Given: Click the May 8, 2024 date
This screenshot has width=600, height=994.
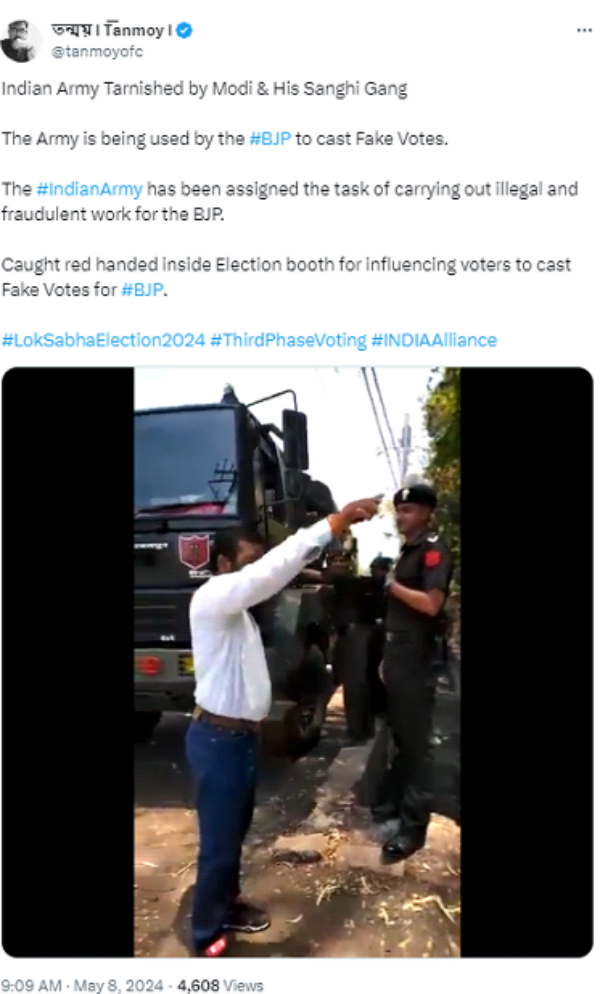Looking at the screenshot, I should click(119, 986).
